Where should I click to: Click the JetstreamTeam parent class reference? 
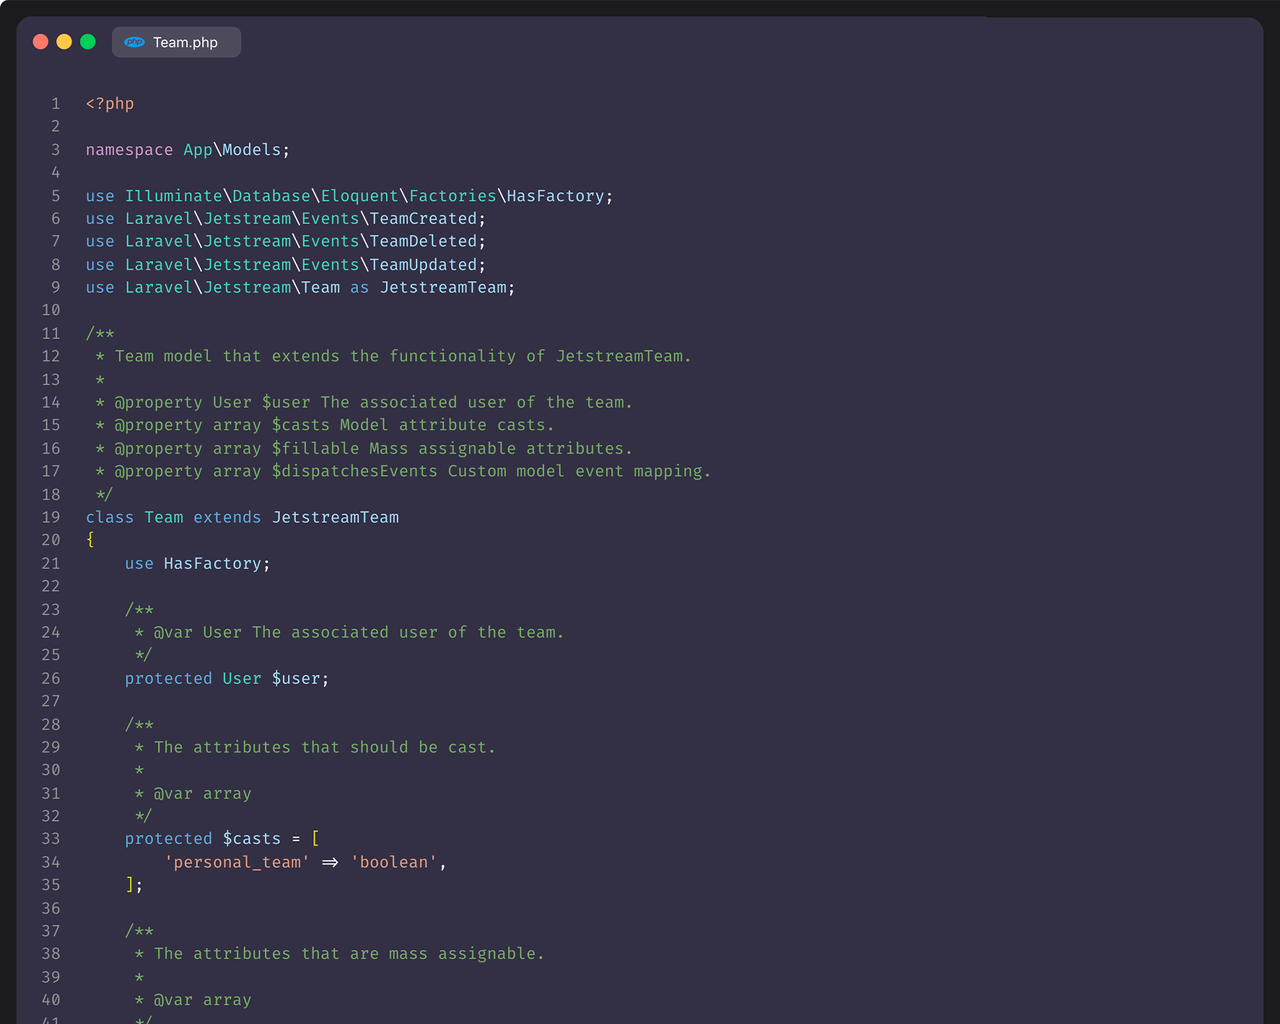pos(335,517)
